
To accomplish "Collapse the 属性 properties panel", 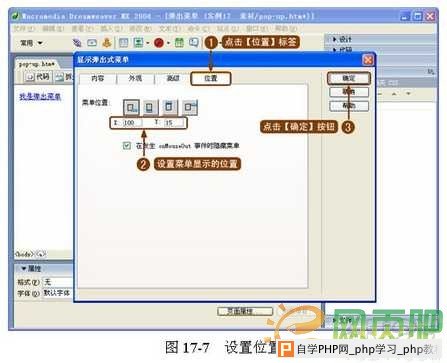I will pos(31,269).
